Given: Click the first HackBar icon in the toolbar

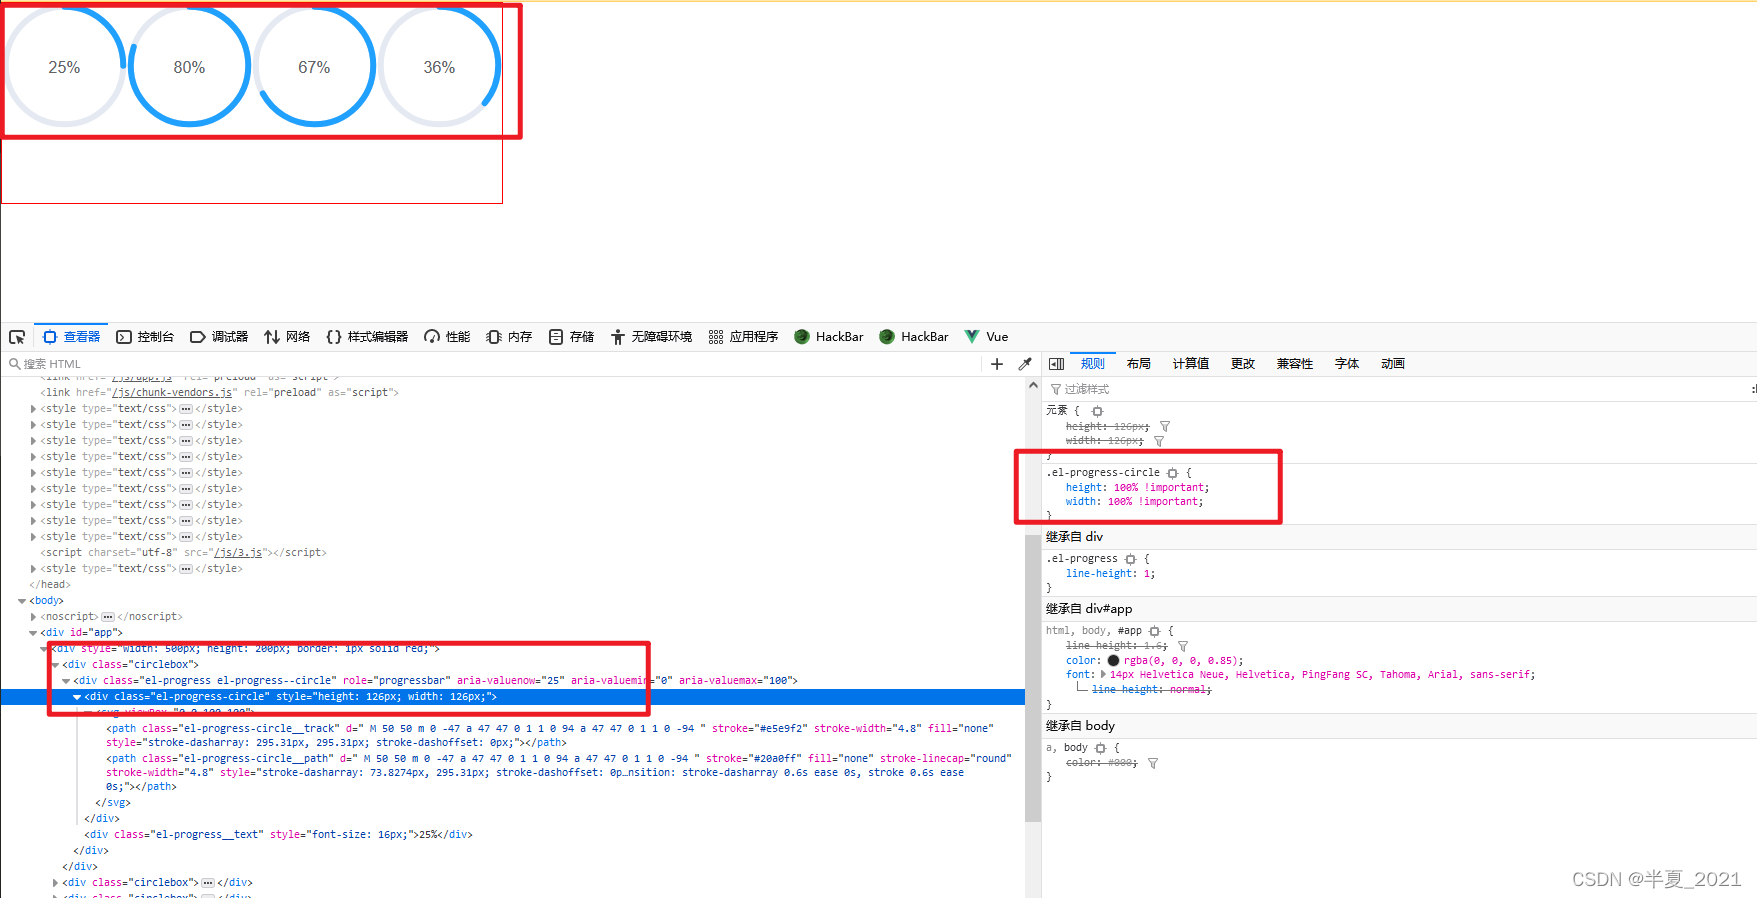Looking at the screenshot, I should pos(802,337).
